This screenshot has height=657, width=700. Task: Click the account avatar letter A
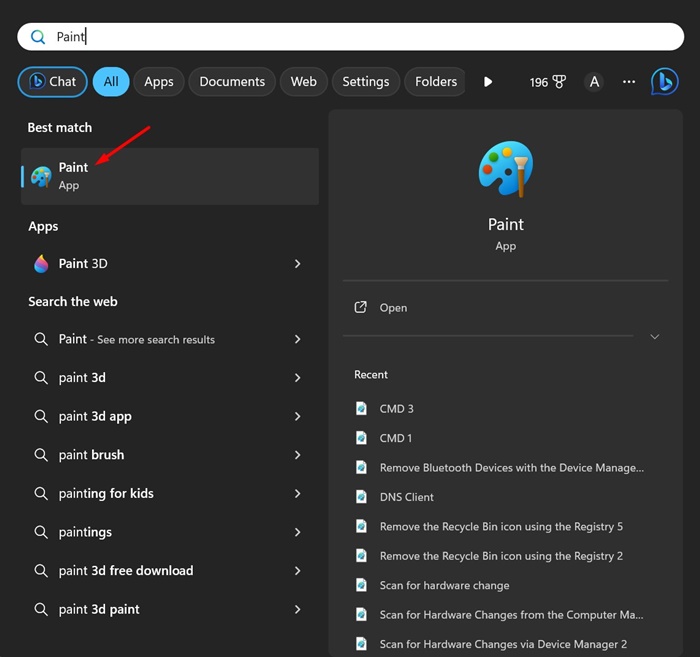point(594,82)
